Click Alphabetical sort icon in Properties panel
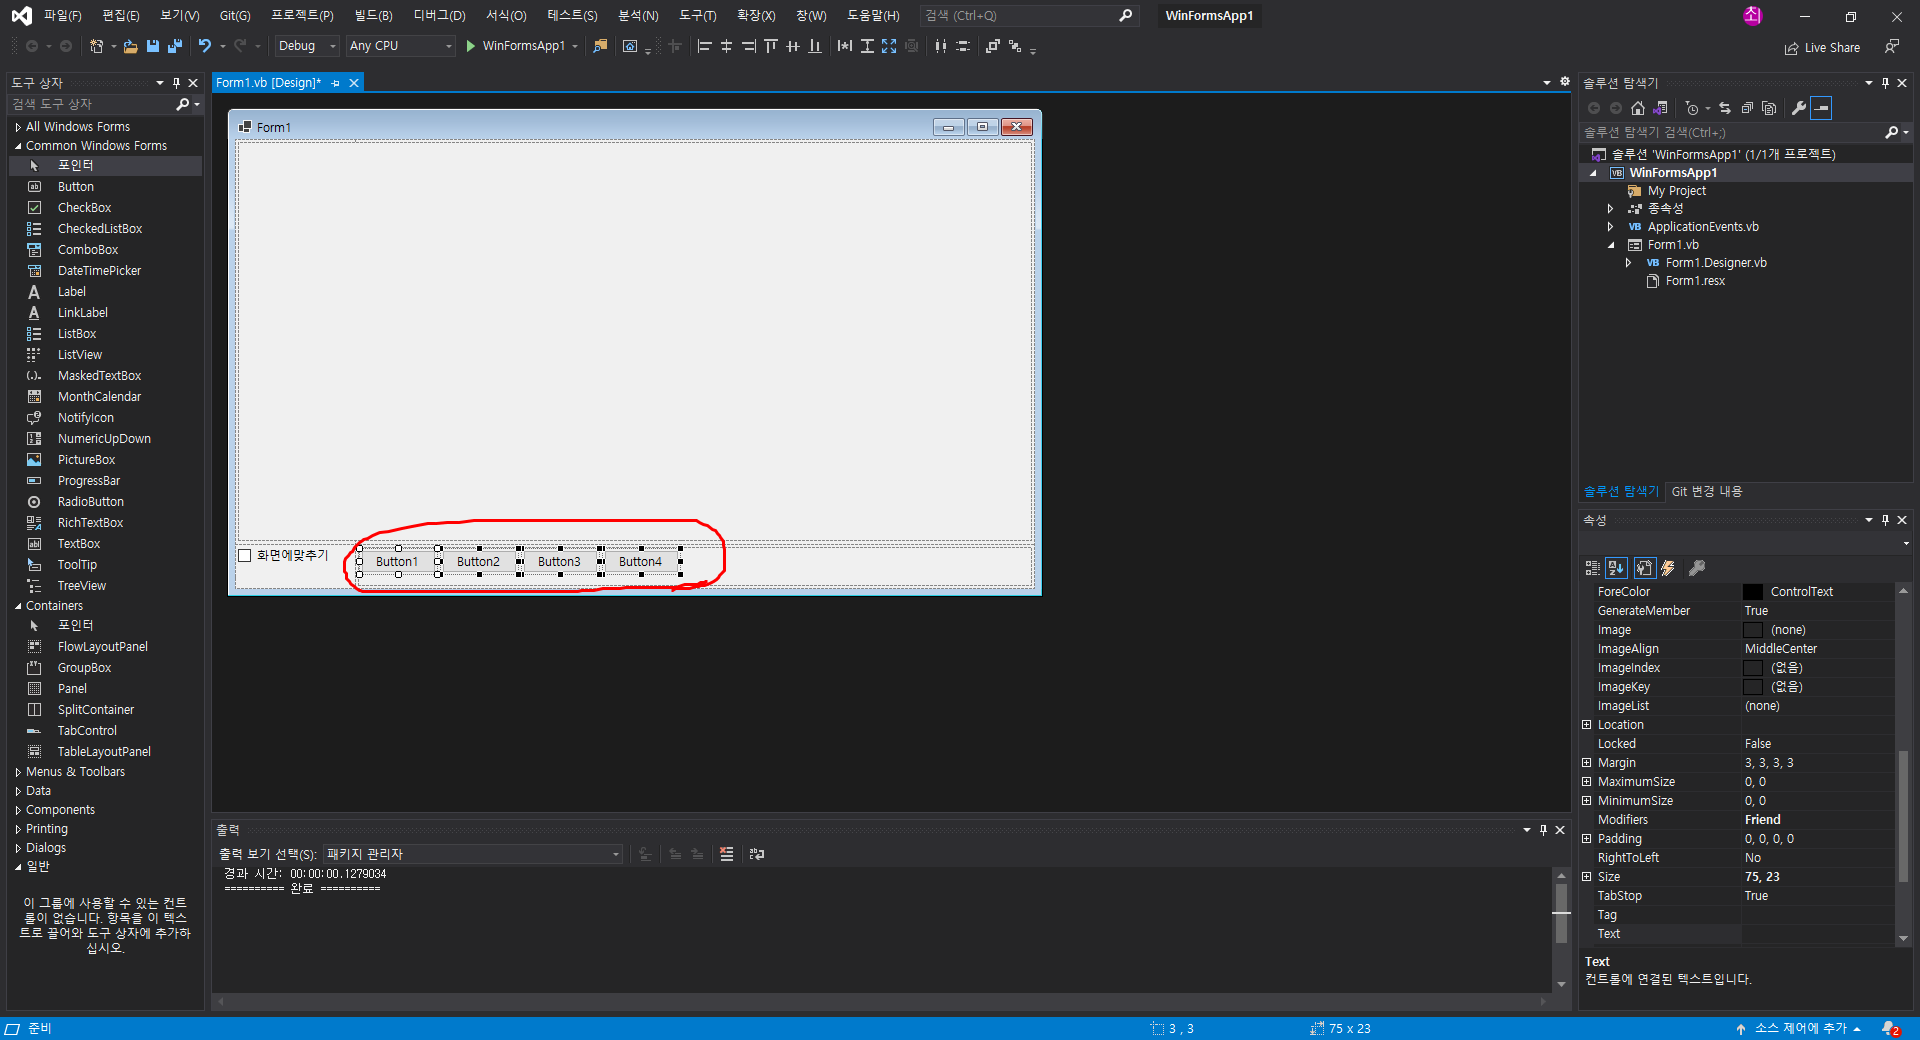The image size is (1920, 1040). pyautogui.click(x=1617, y=568)
